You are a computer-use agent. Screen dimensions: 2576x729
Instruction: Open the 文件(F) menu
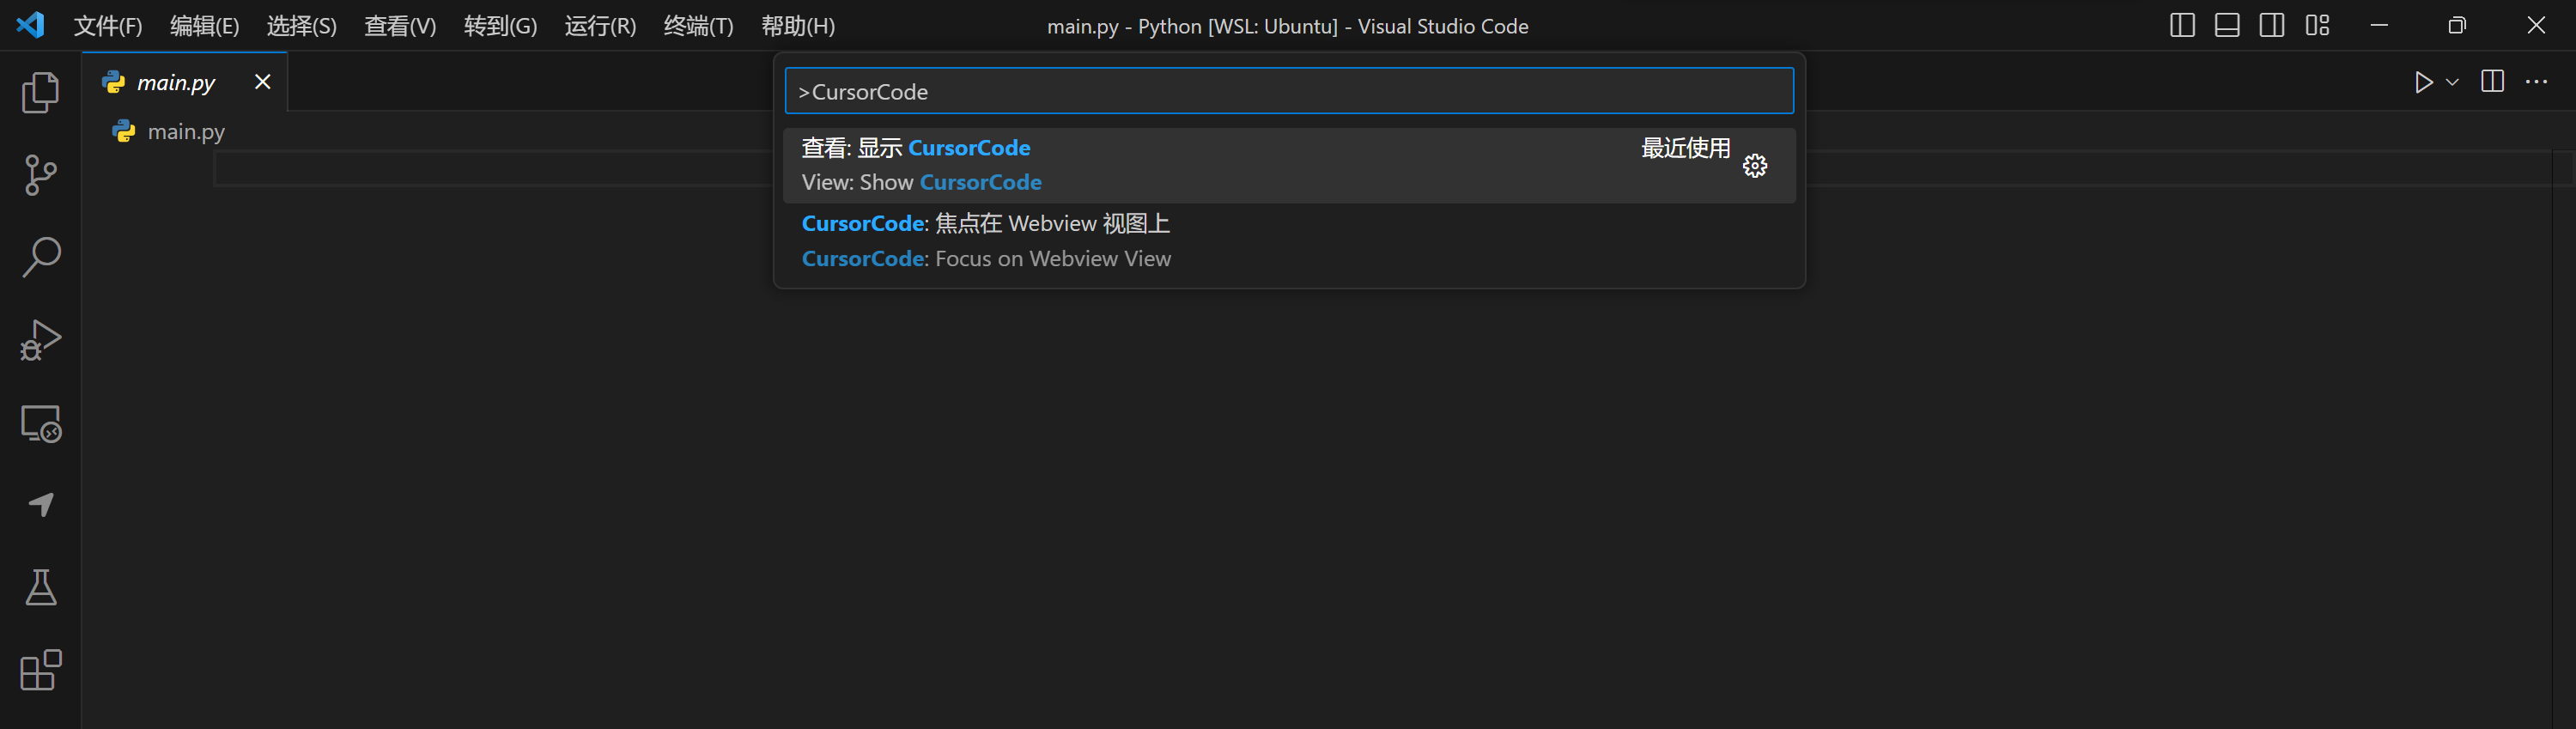[x=108, y=26]
